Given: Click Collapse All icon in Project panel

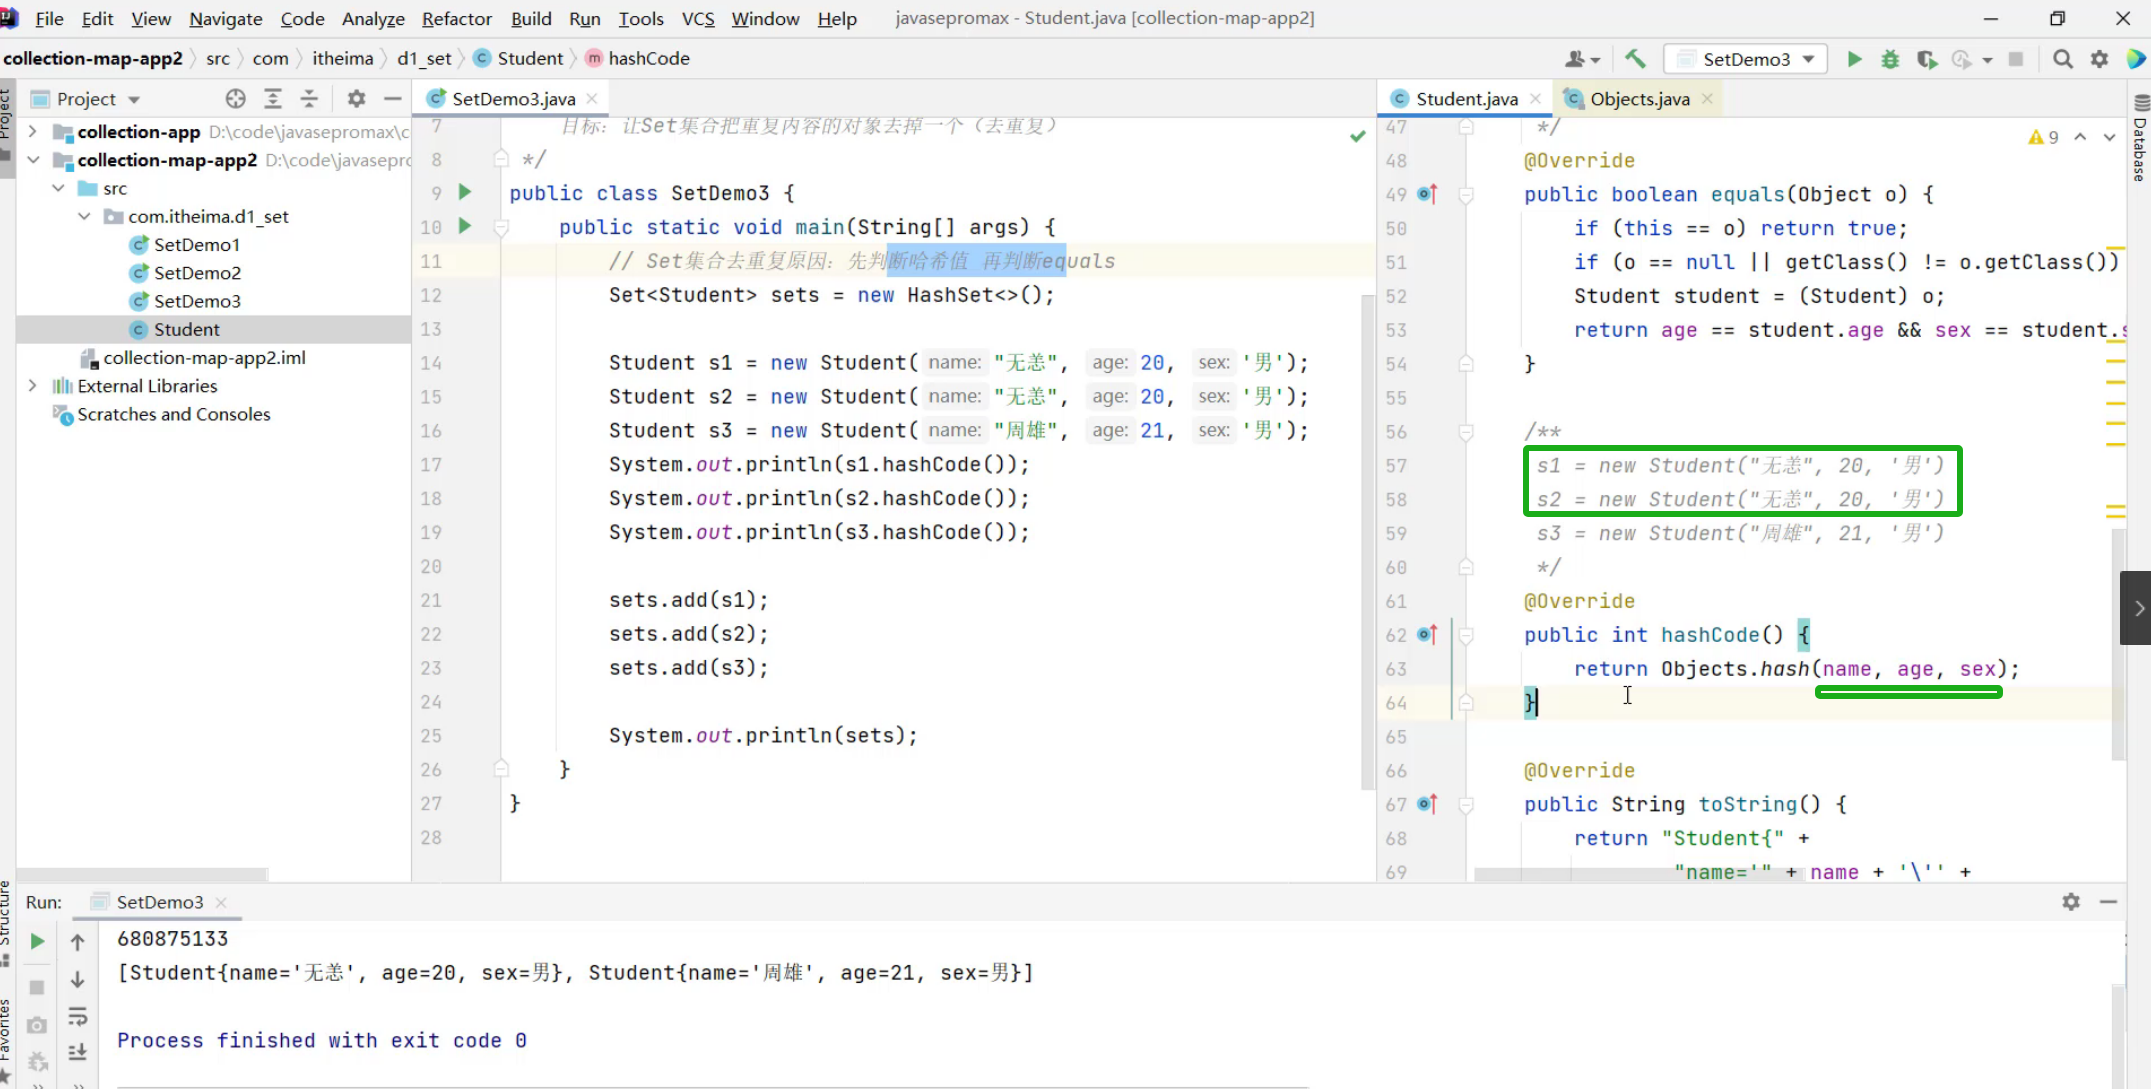Looking at the screenshot, I should point(309,98).
